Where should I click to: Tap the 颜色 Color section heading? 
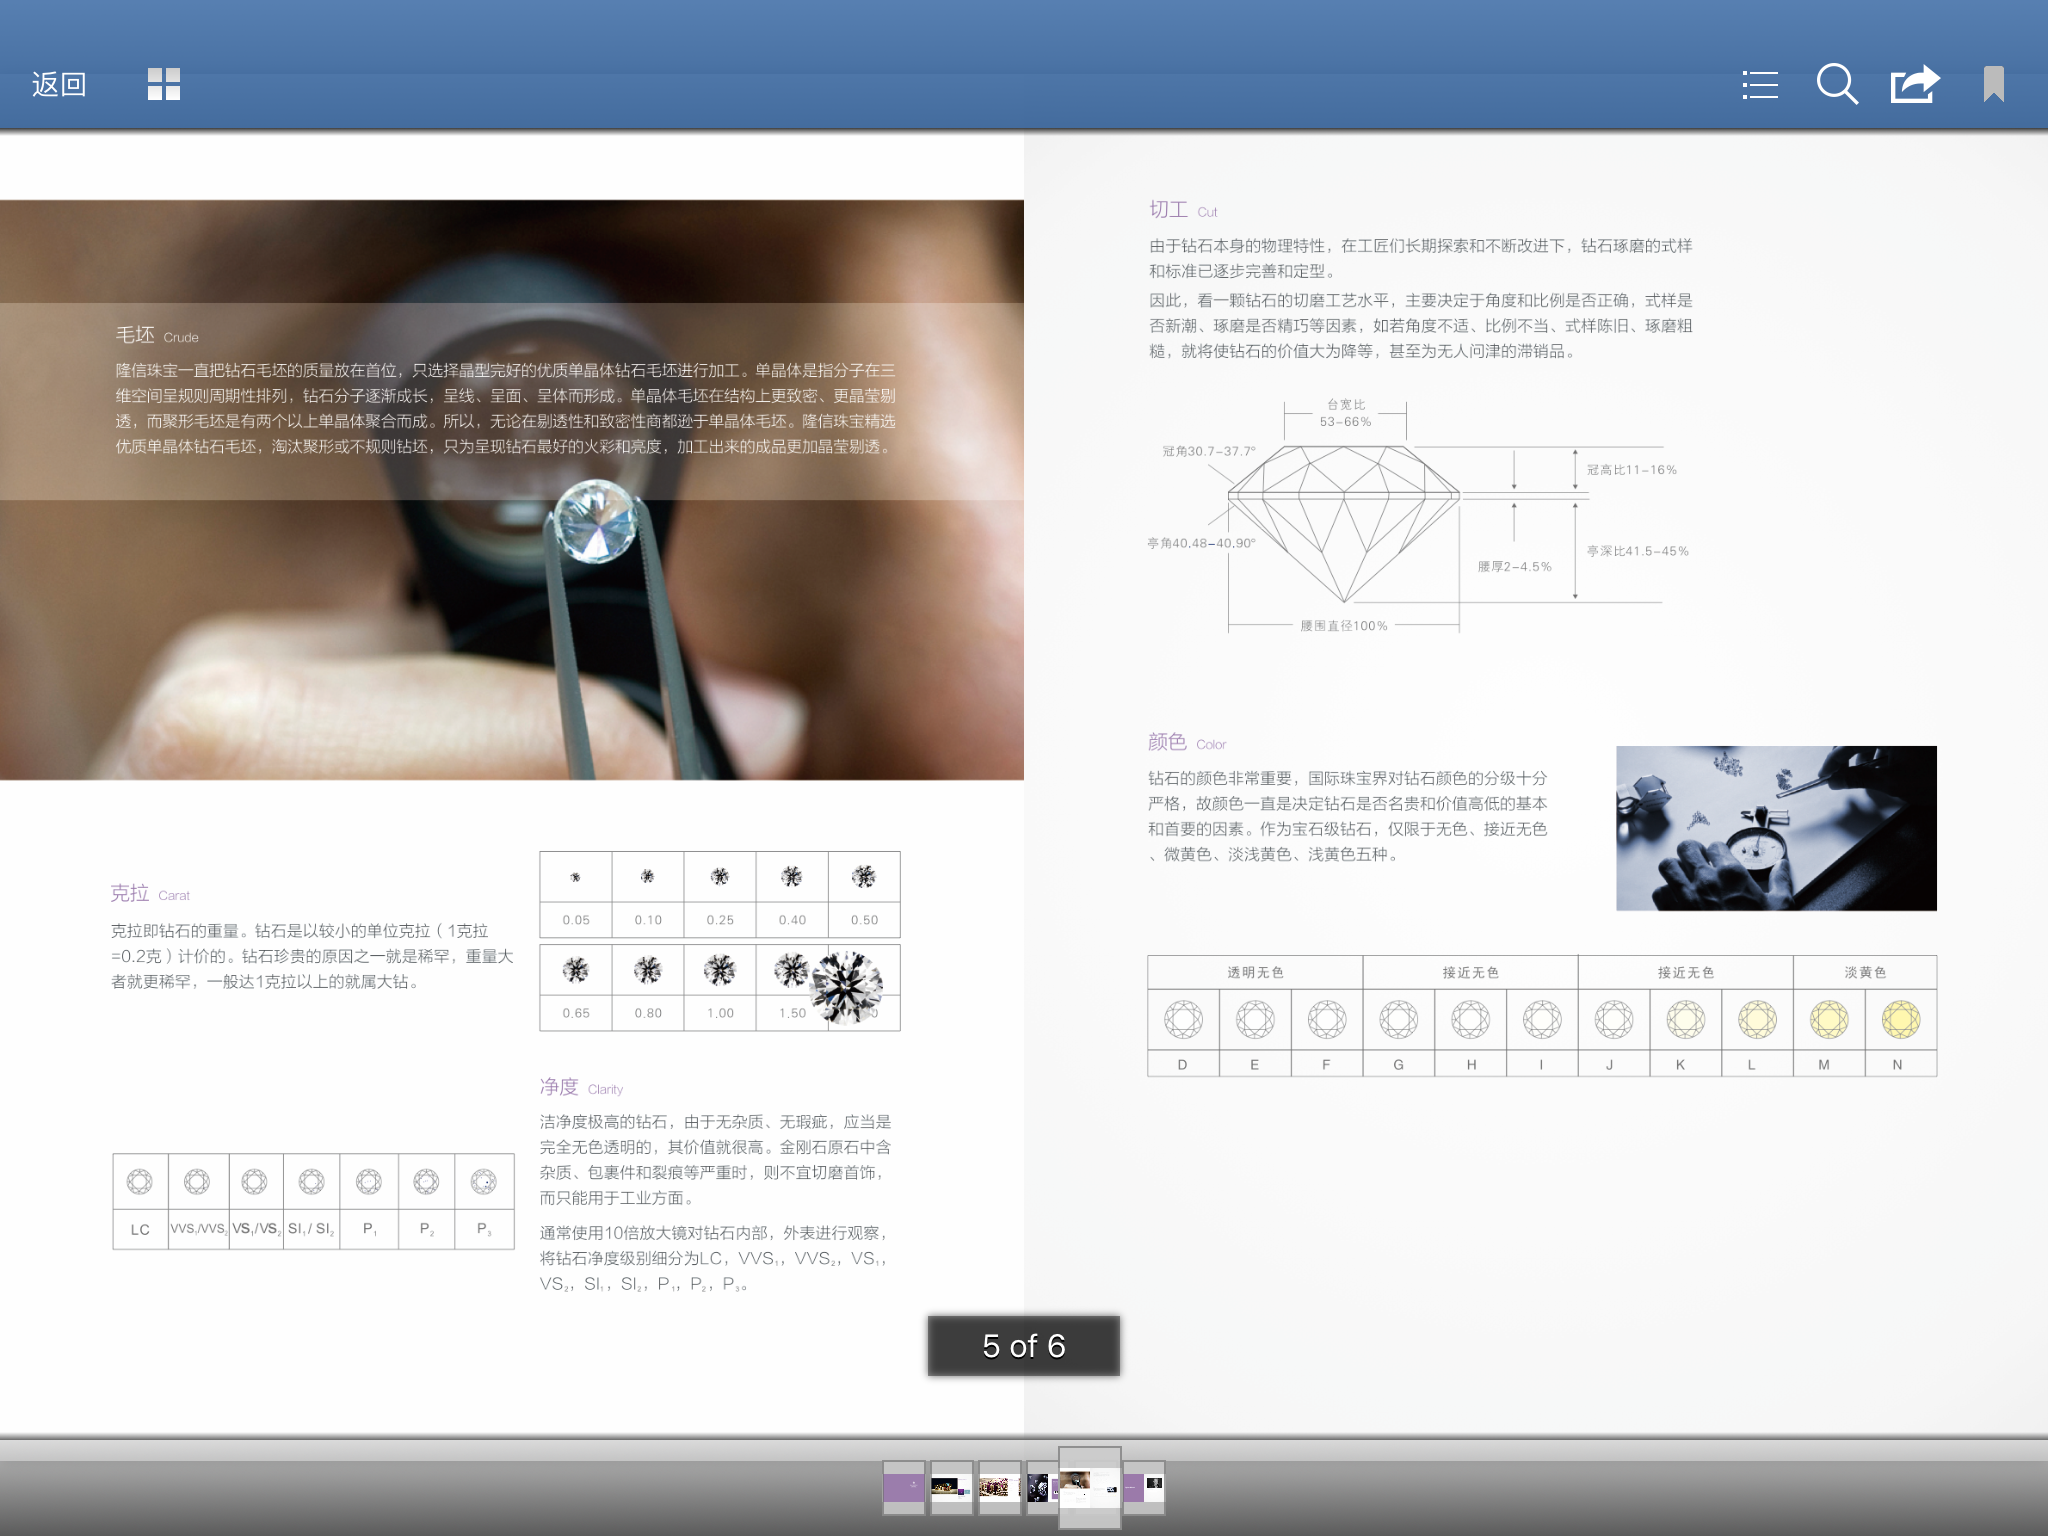tap(1186, 742)
